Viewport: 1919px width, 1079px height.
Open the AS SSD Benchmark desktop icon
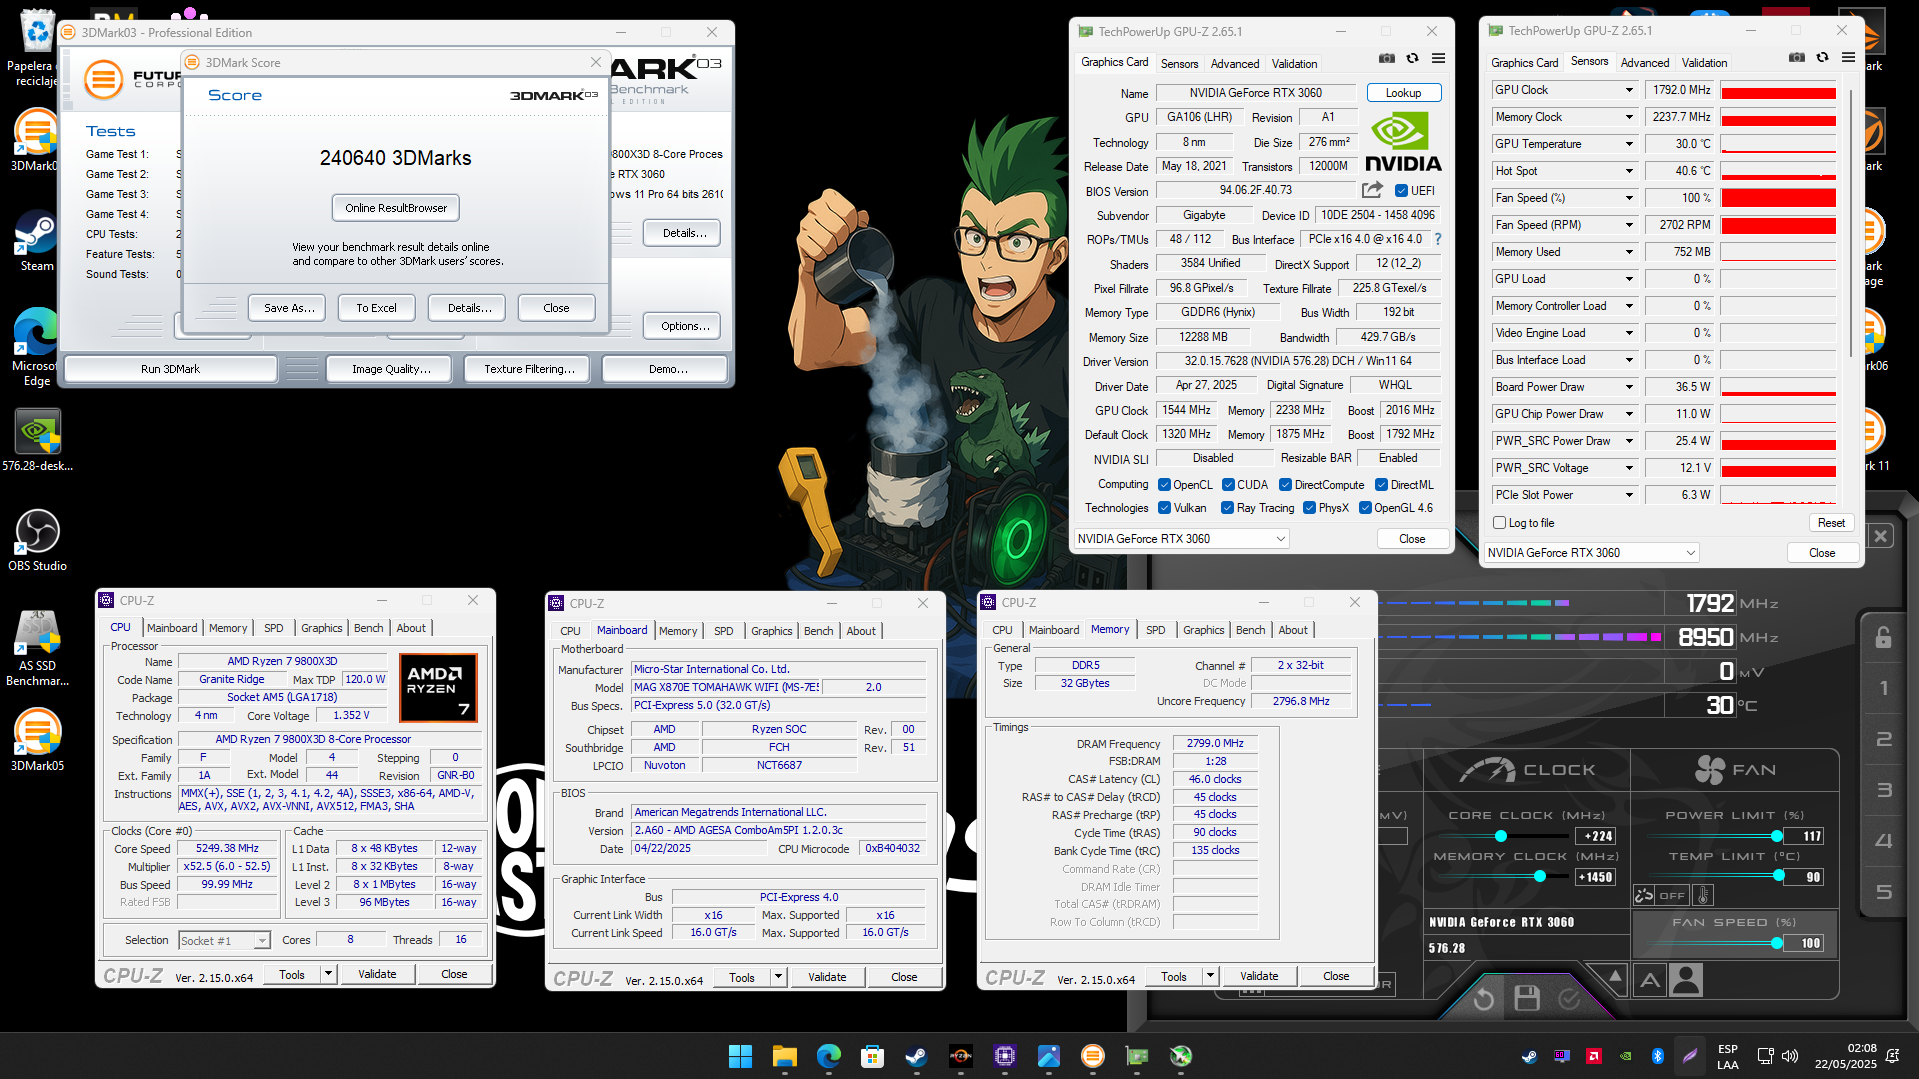(37, 648)
